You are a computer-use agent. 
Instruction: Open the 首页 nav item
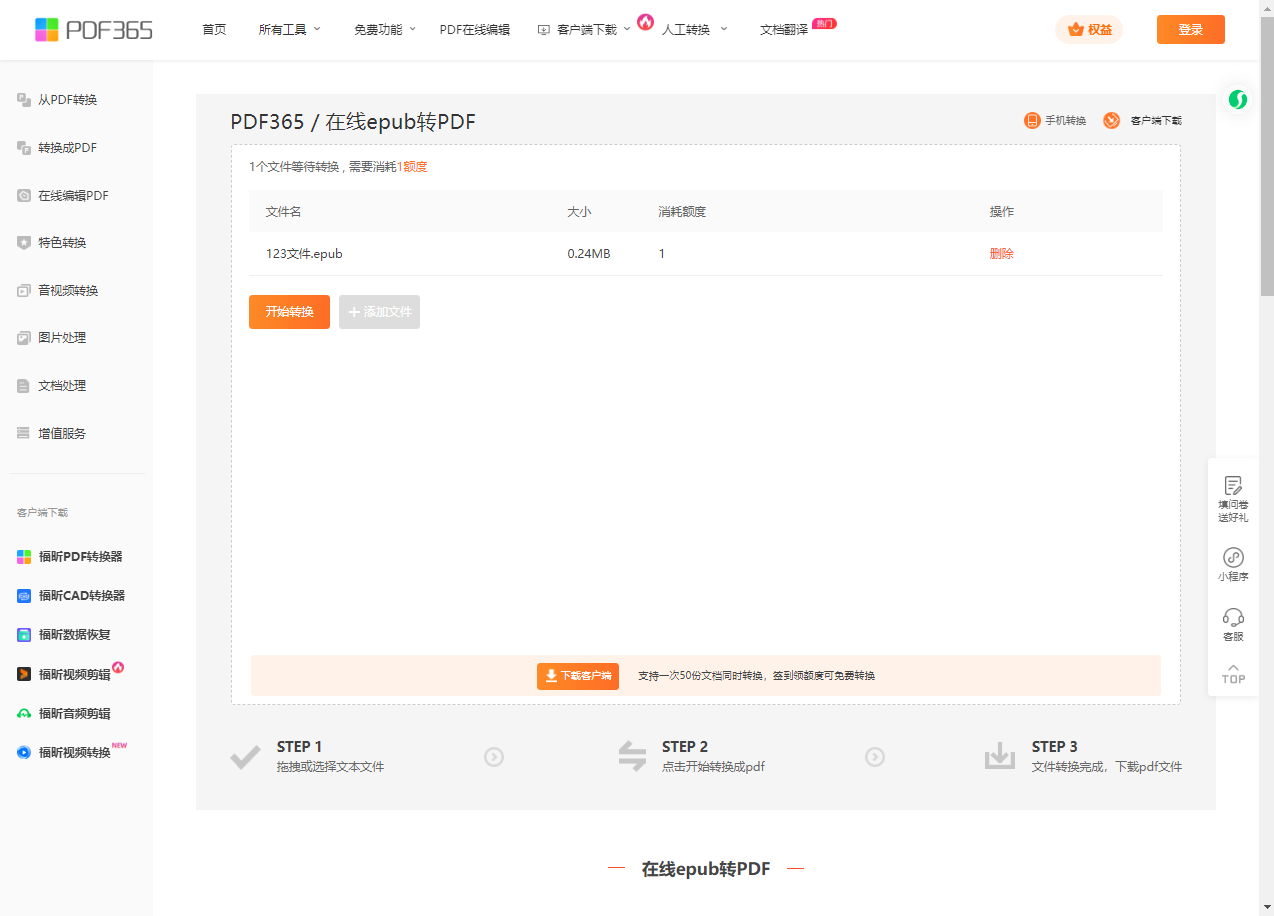tap(214, 30)
